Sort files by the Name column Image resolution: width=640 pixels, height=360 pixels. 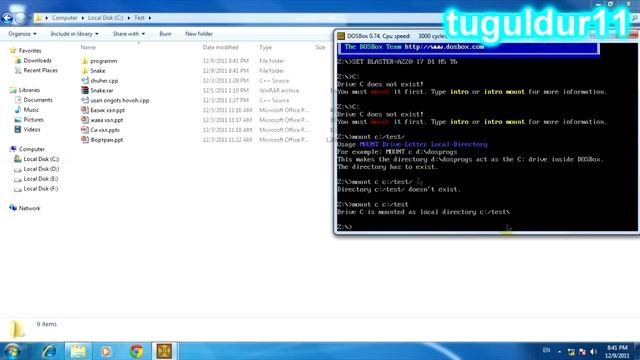click(88, 47)
